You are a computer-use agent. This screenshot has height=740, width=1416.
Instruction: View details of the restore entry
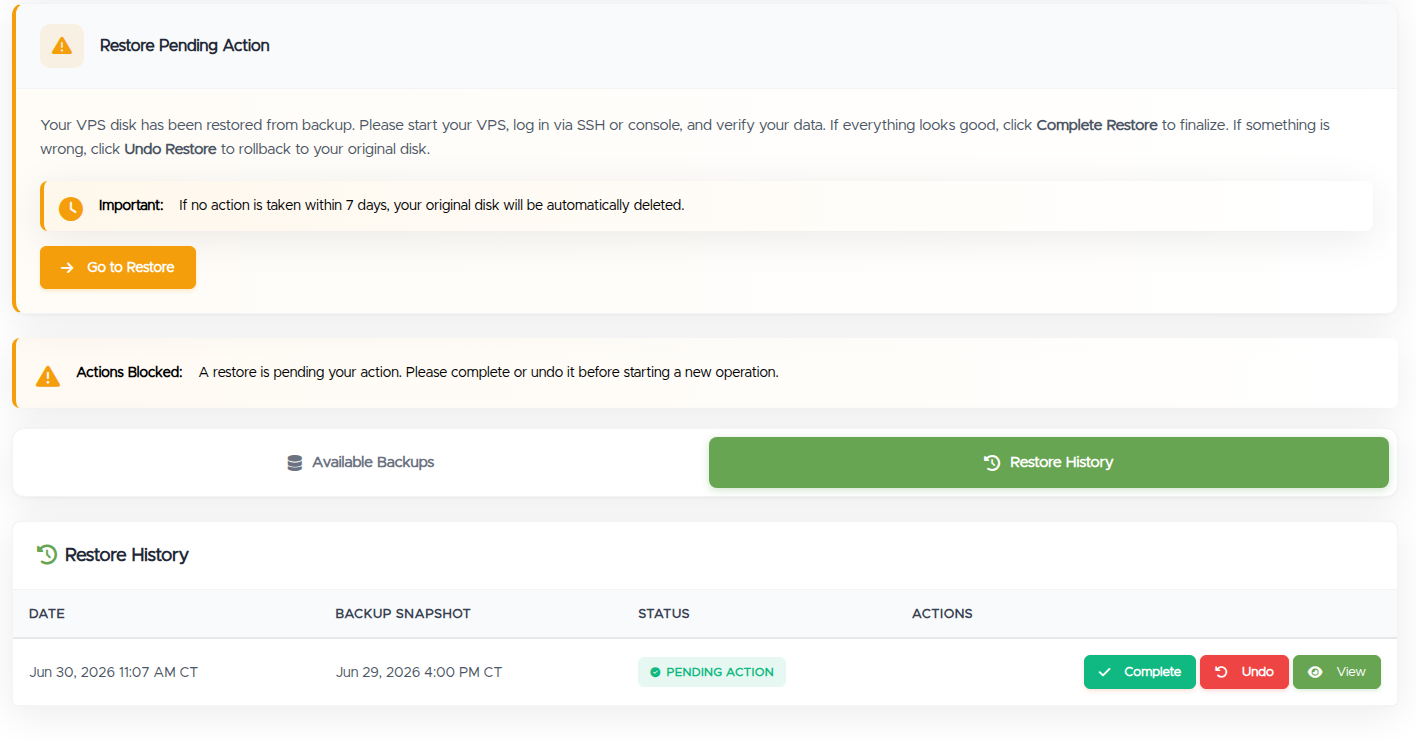coord(1337,672)
